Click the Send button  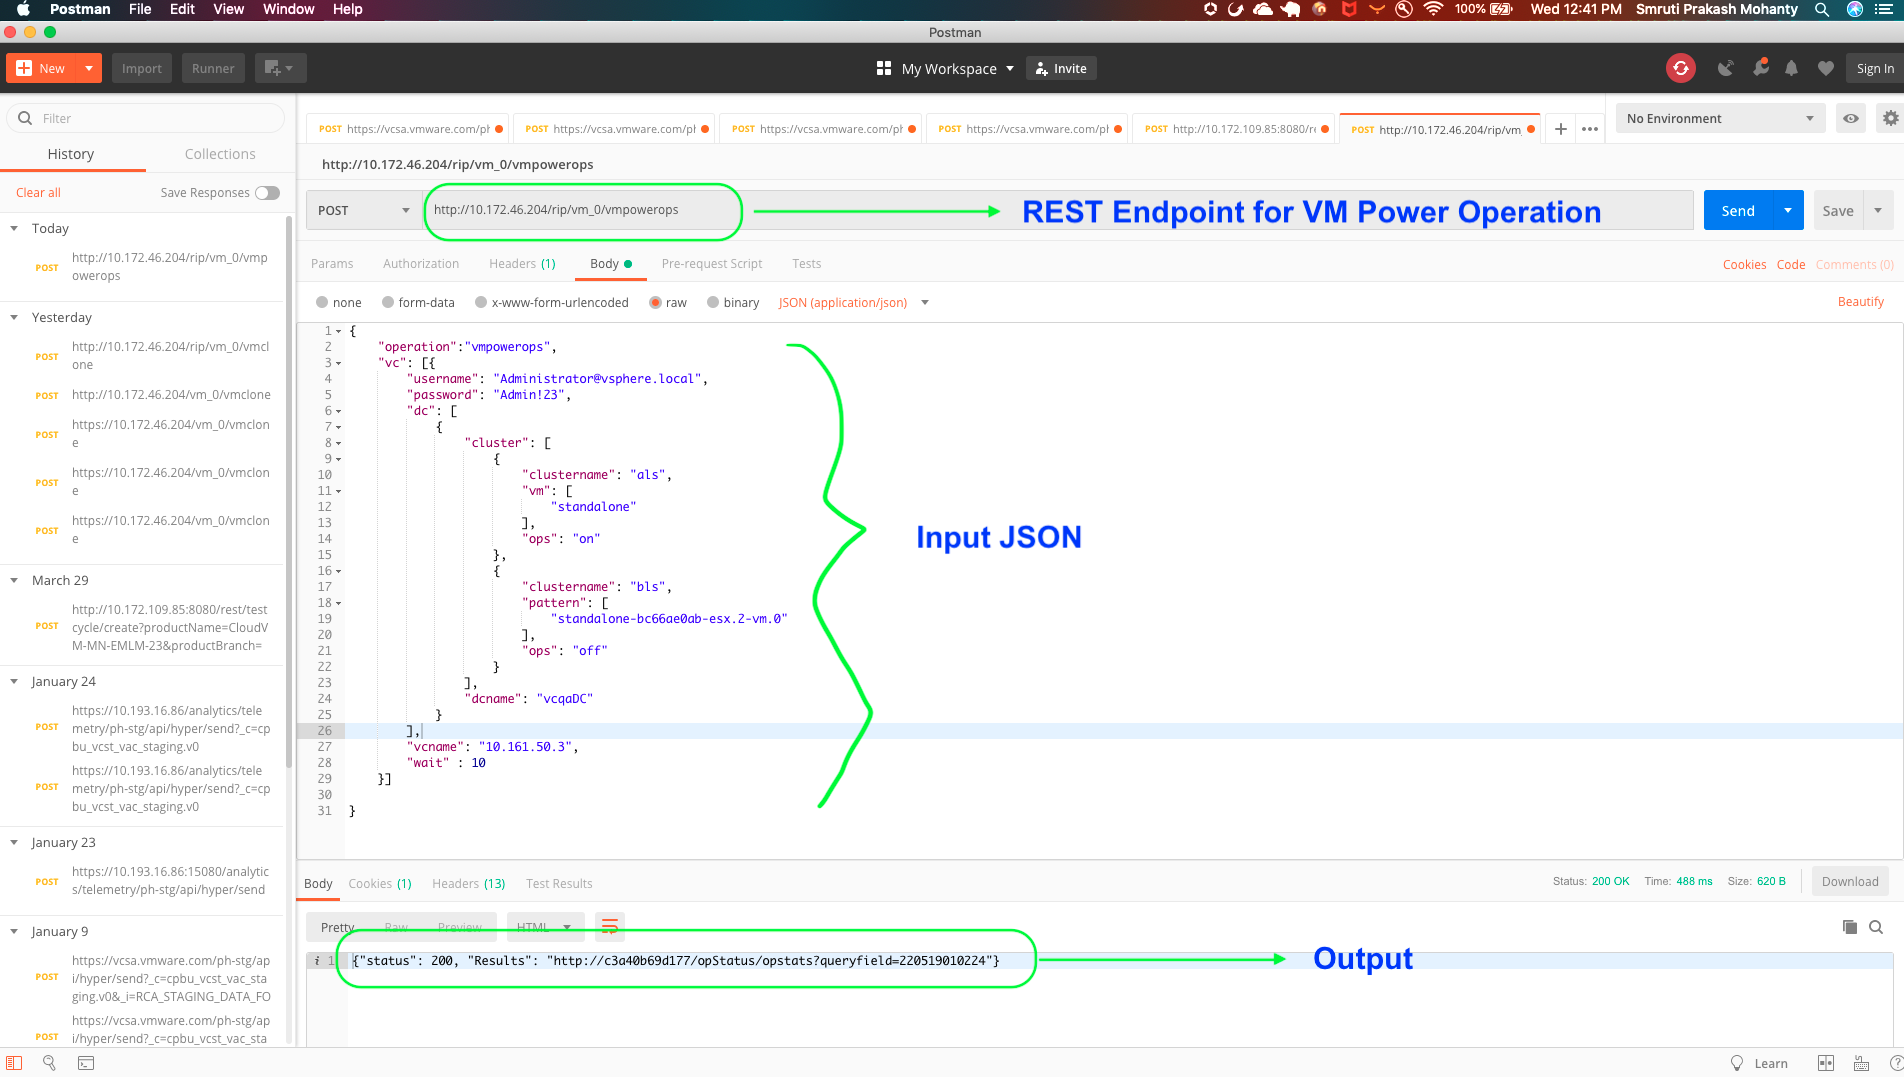[1738, 210]
